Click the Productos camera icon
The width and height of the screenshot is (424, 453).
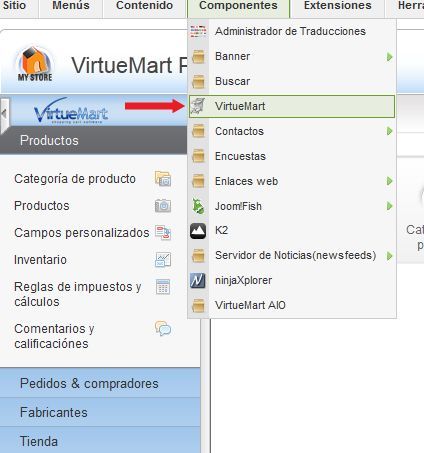click(163, 206)
